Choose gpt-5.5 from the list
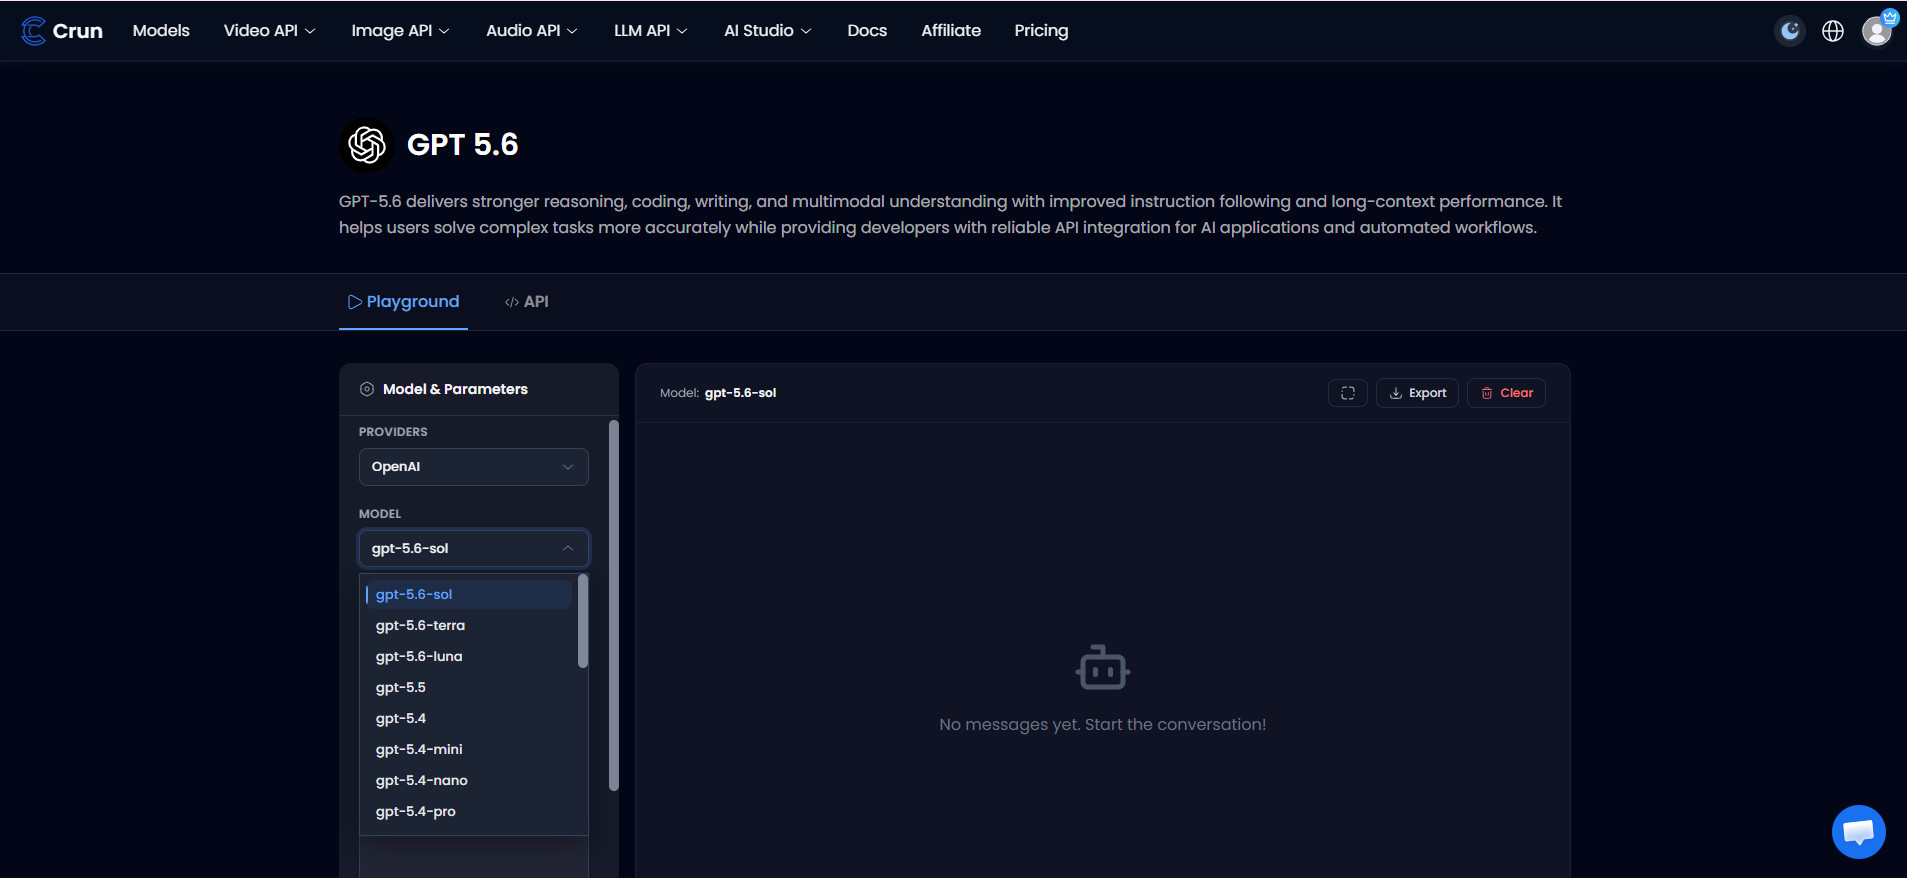The width and height of the screenshot is (1907, 878). (x=468, y=687)
